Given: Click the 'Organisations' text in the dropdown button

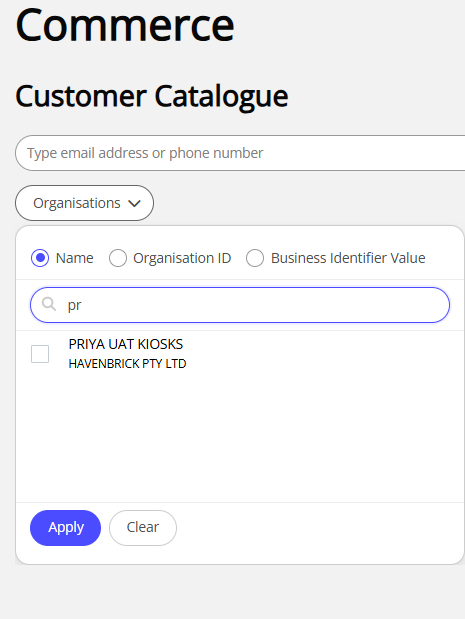Looking at the screenshot, I should pyautogui.click(x=77, y=203).
